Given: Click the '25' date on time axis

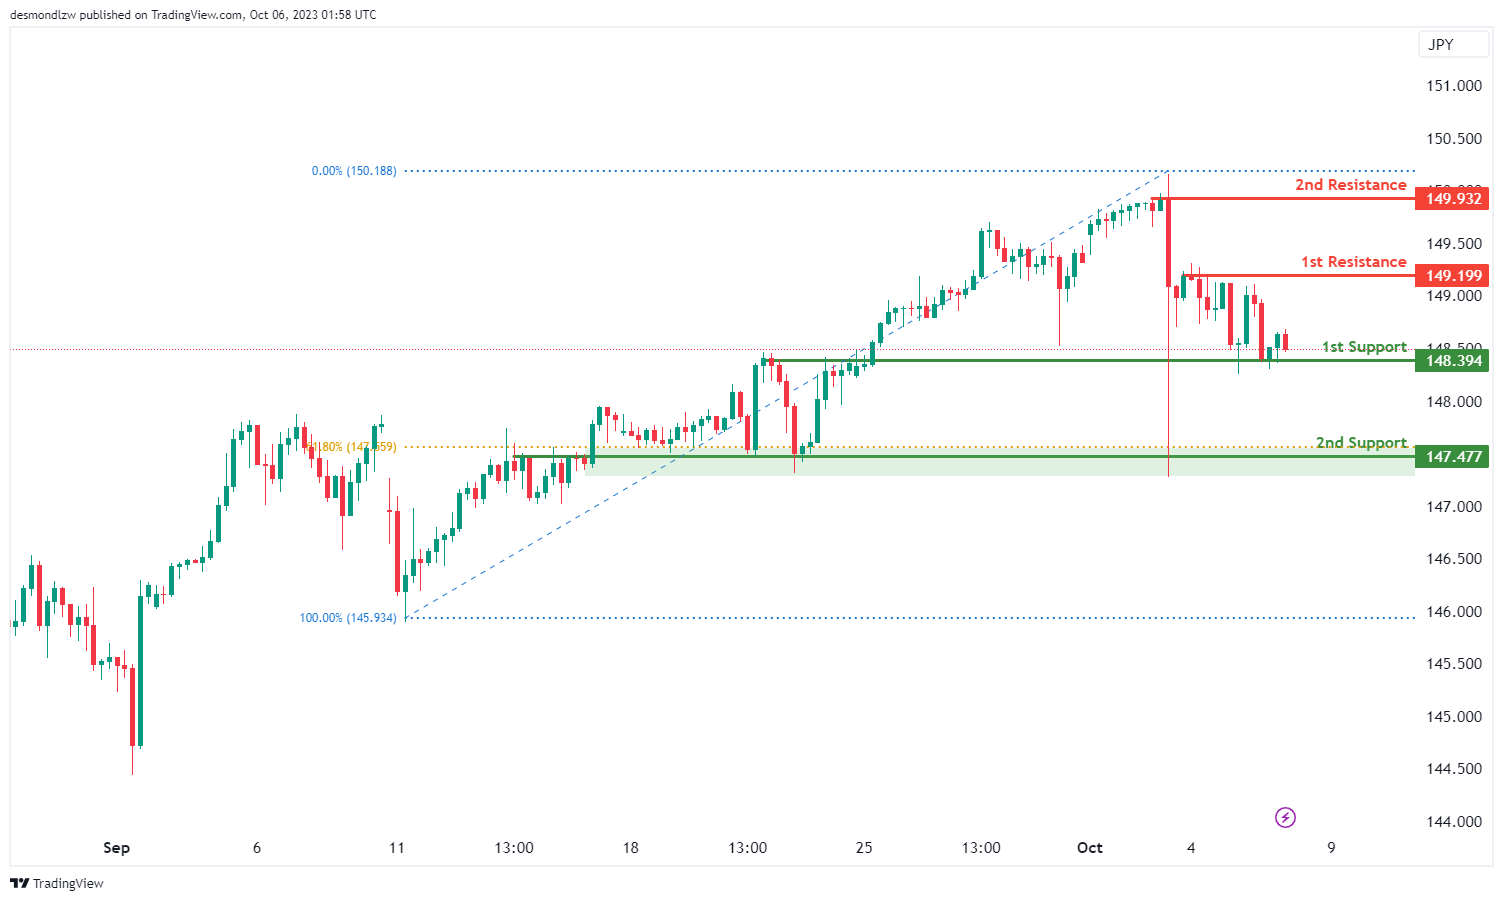Looking at the screenshot, I should pos(864,848).
